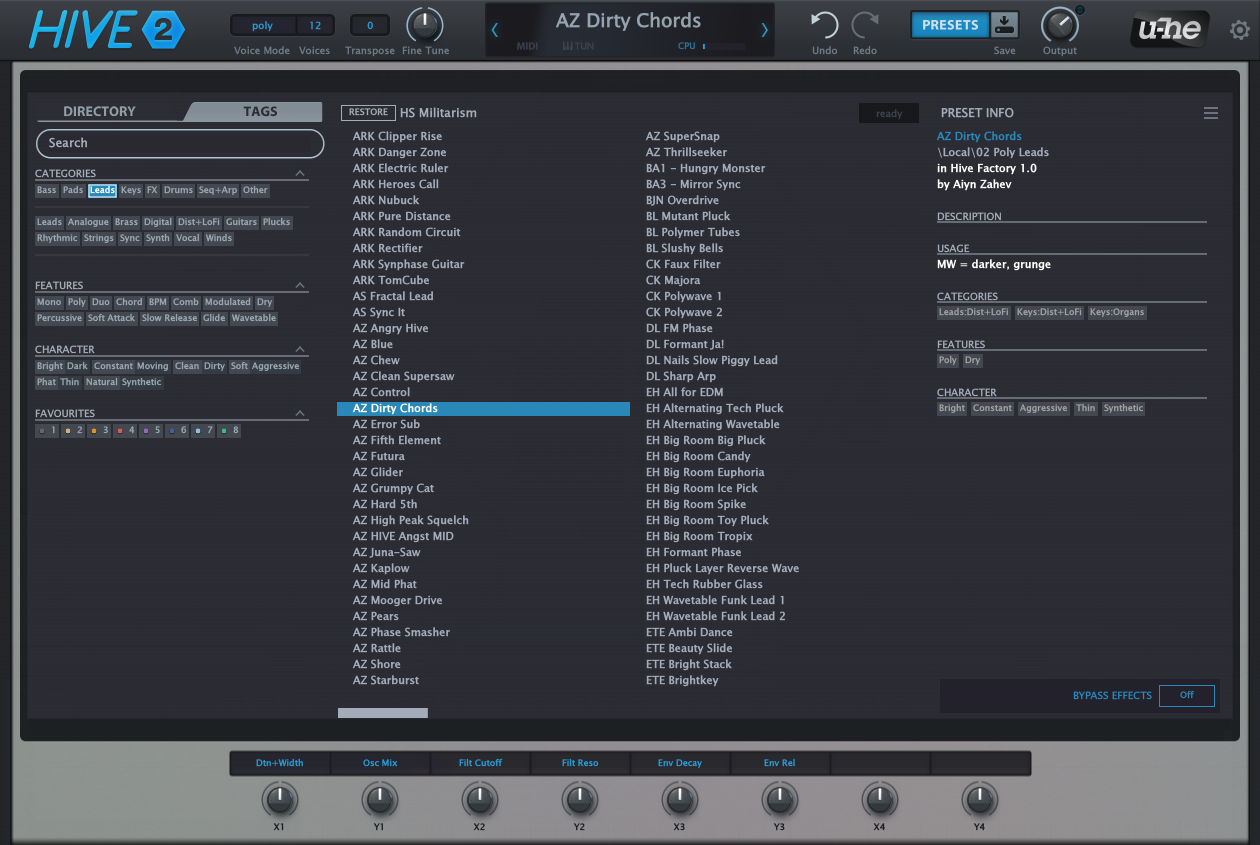Toggle the Bass category tag

click(47, 190)
